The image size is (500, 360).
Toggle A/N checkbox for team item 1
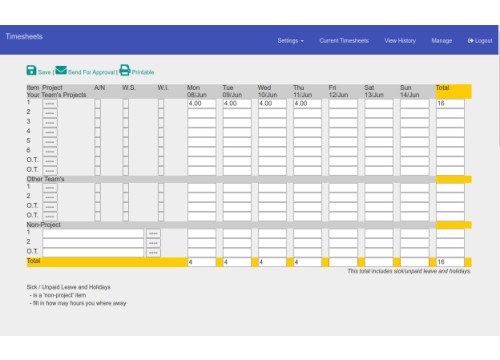tap(98, 104)
